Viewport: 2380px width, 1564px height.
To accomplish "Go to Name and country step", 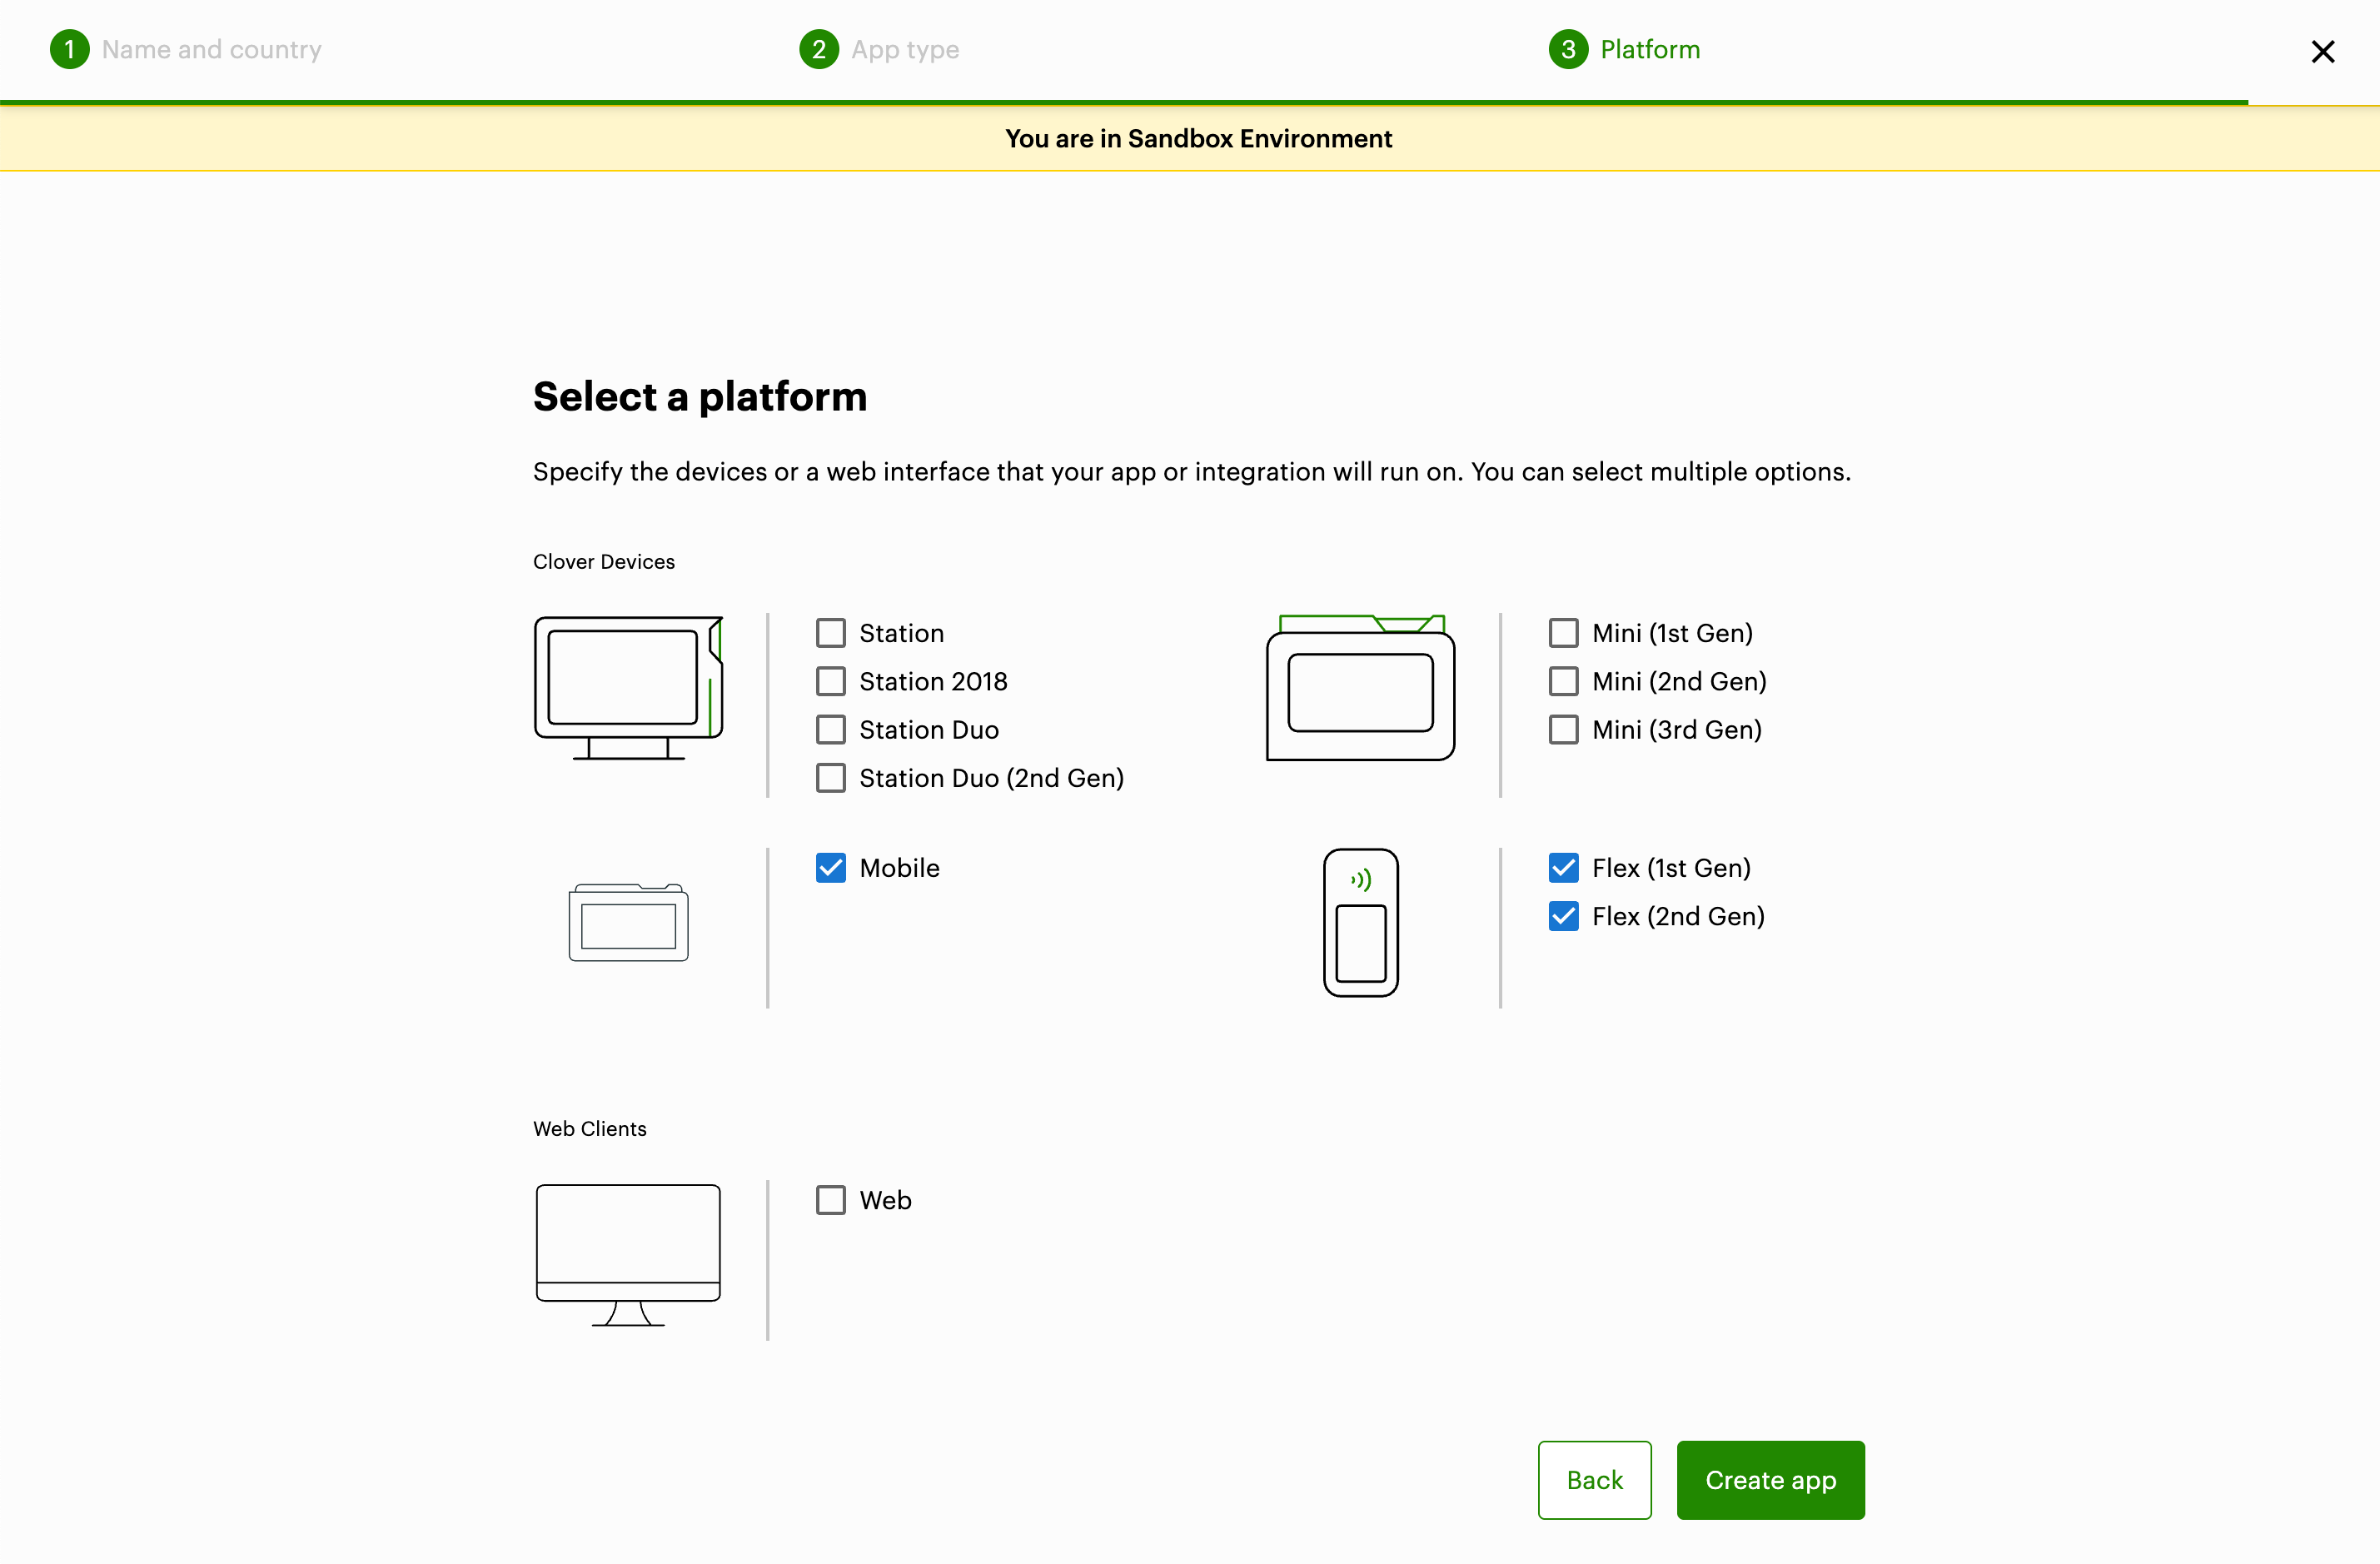I will tap(211, 49).
